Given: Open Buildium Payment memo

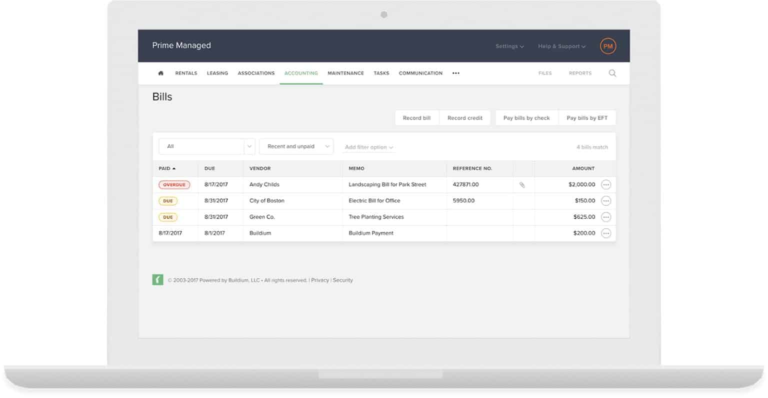Looking at the screenshot, I should [371, 233].
